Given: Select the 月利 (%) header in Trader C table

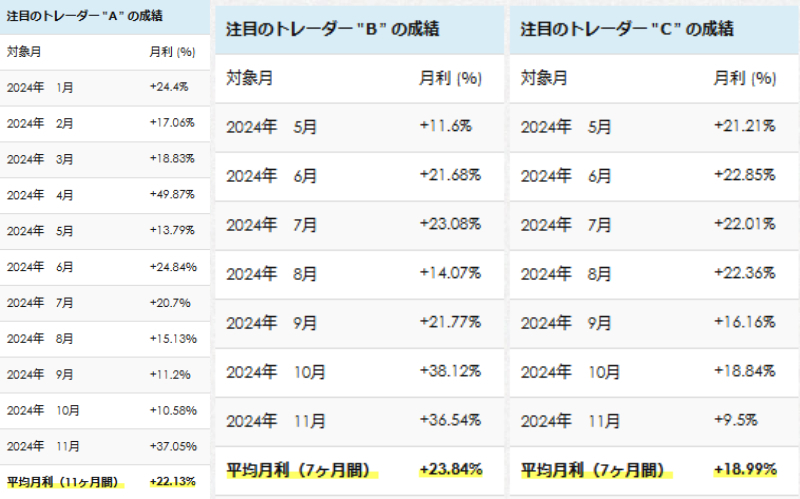Looking at the screenshot, I should (x=745, y=78).
